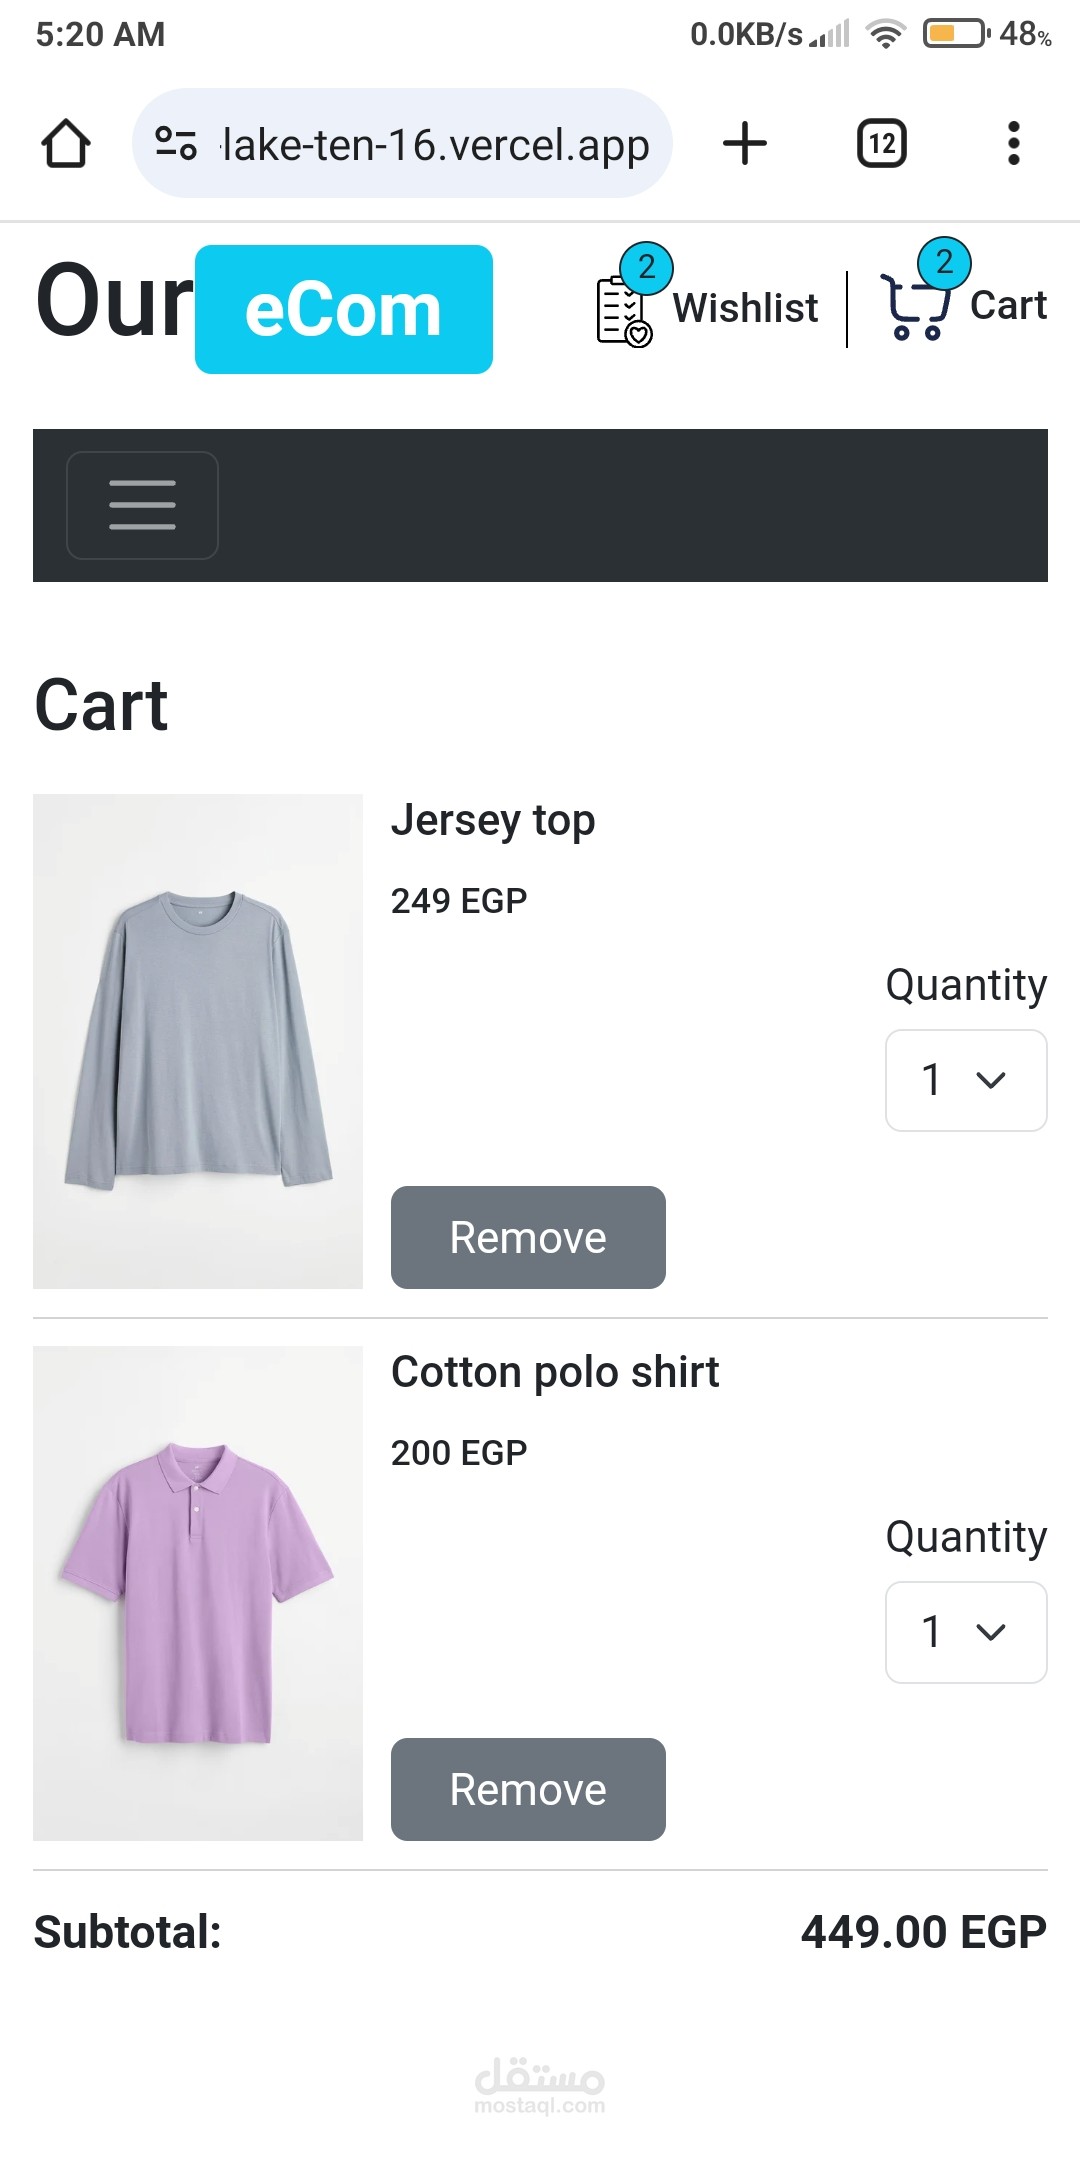
Task: Open the site settings icon in address bar
Action: 176,143
